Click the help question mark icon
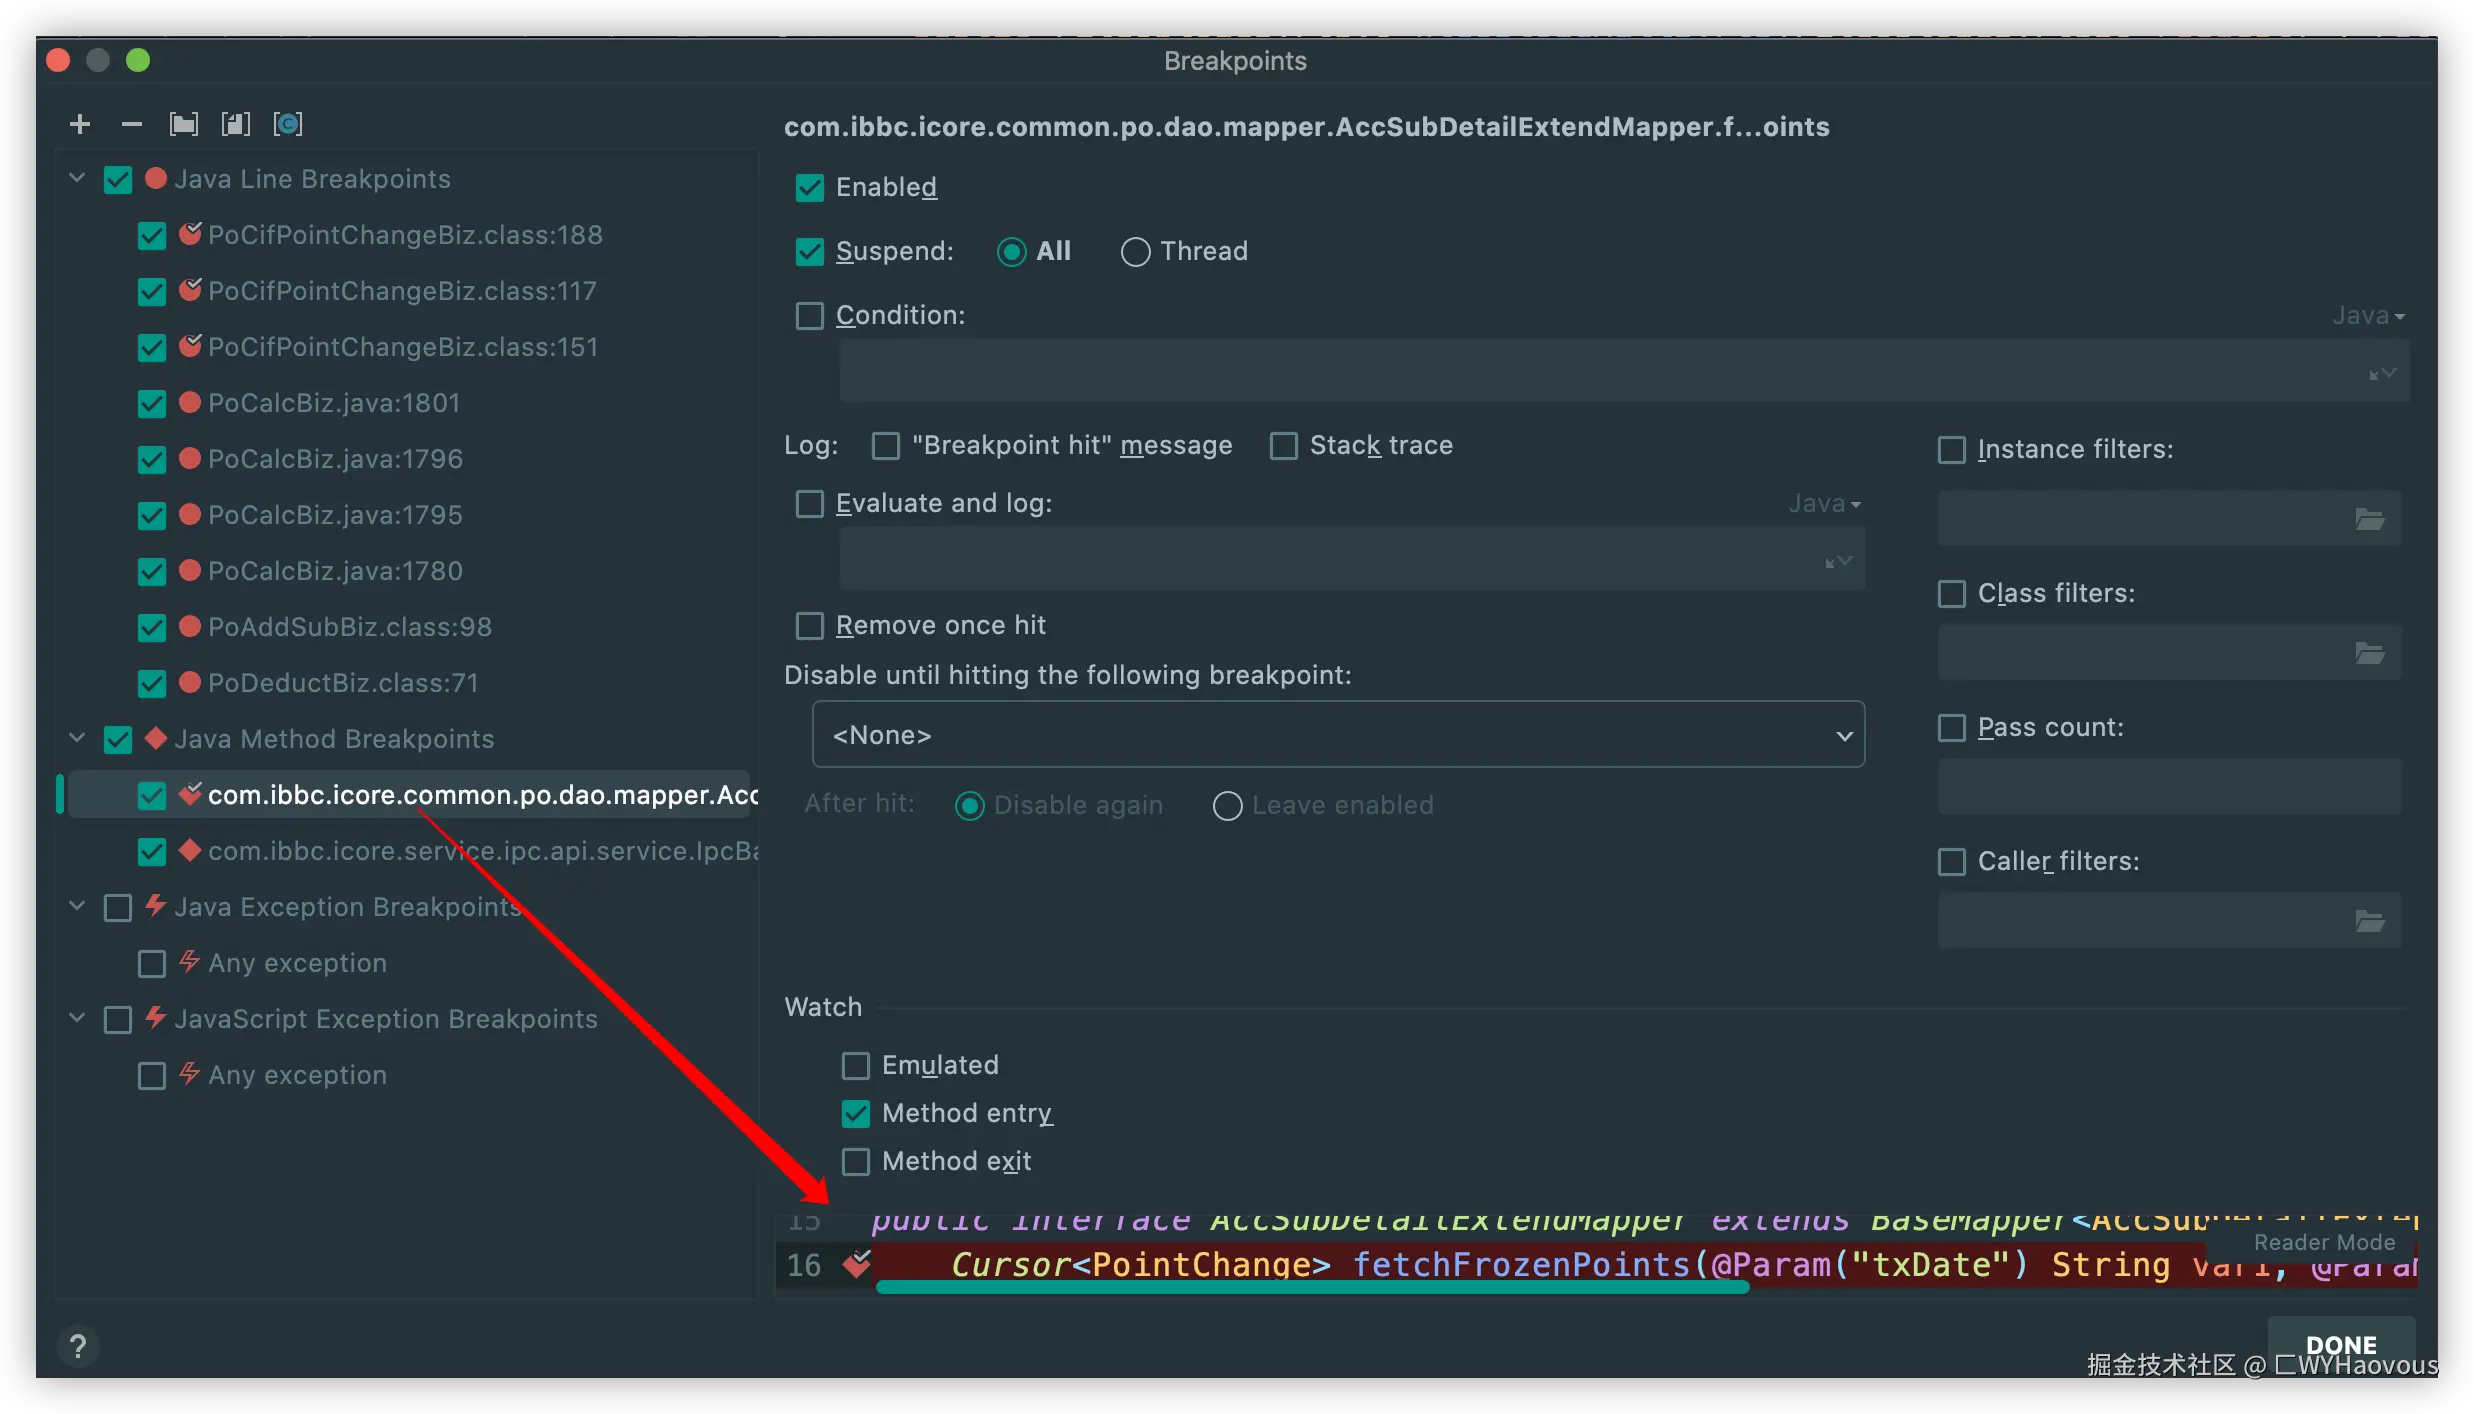This screenshot has height=1414, width=2474. coord(78,1347)
